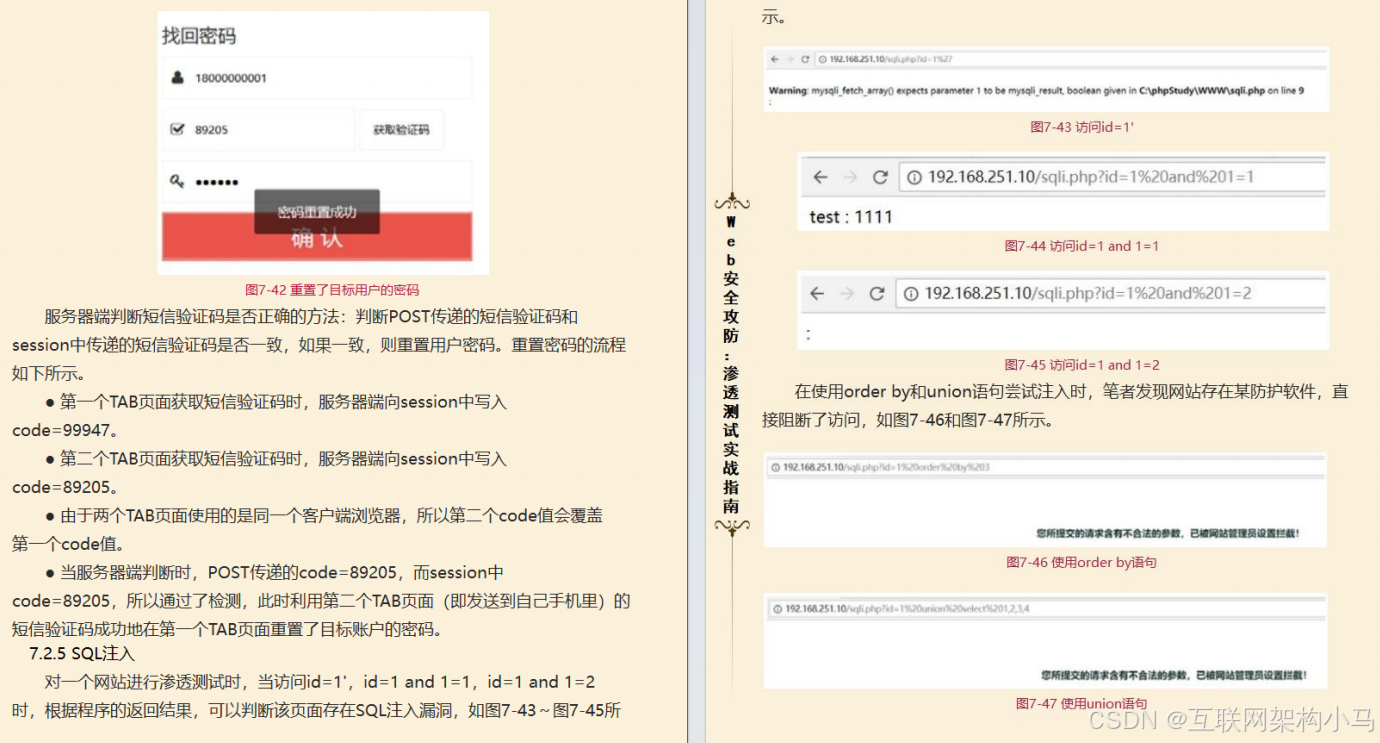Image resolution: width=1380 pixels, height=743 pixels.
Task: Click the verification code field showing 89205
Action: (x=258, y=130)
